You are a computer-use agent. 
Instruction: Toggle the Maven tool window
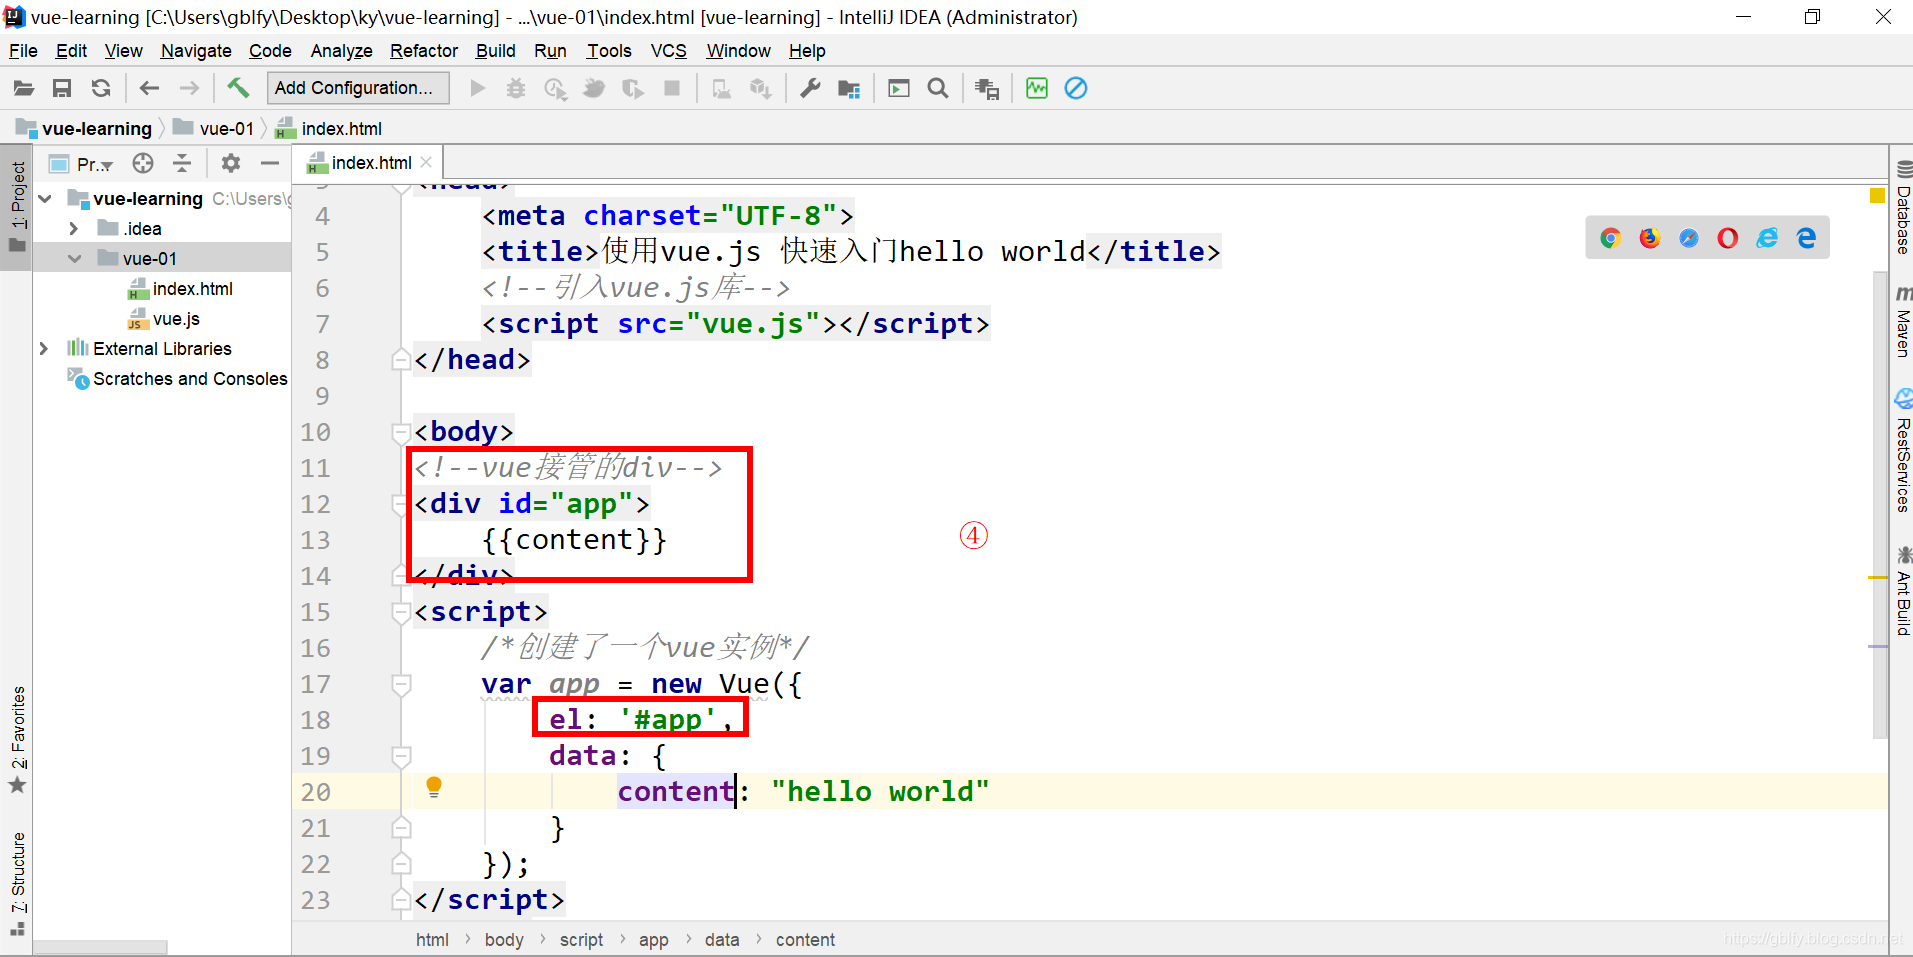coord(1902,322)
